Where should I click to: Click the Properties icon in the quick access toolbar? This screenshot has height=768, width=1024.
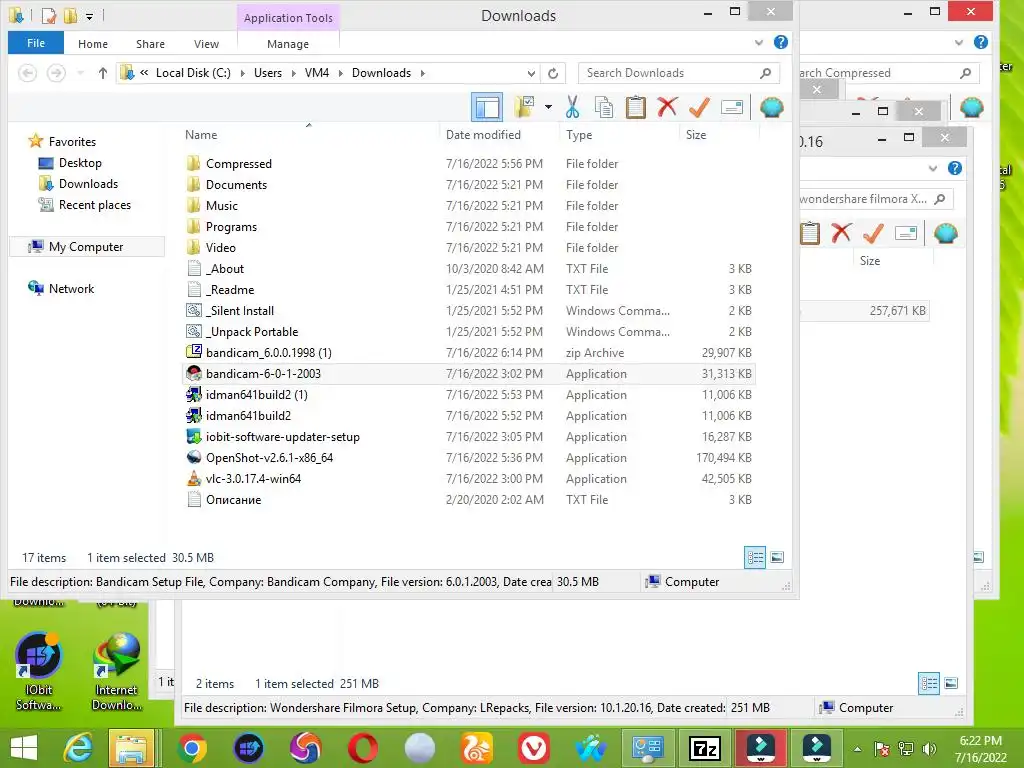(x=48, y=15)
